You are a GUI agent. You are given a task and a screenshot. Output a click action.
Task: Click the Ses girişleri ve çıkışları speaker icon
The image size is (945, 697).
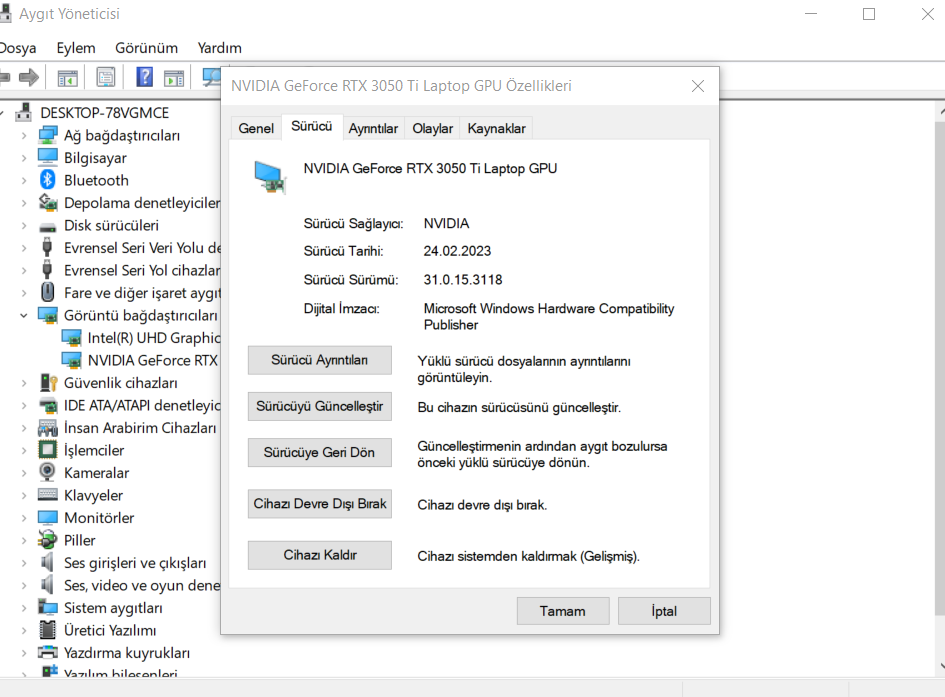click(47, 563)
